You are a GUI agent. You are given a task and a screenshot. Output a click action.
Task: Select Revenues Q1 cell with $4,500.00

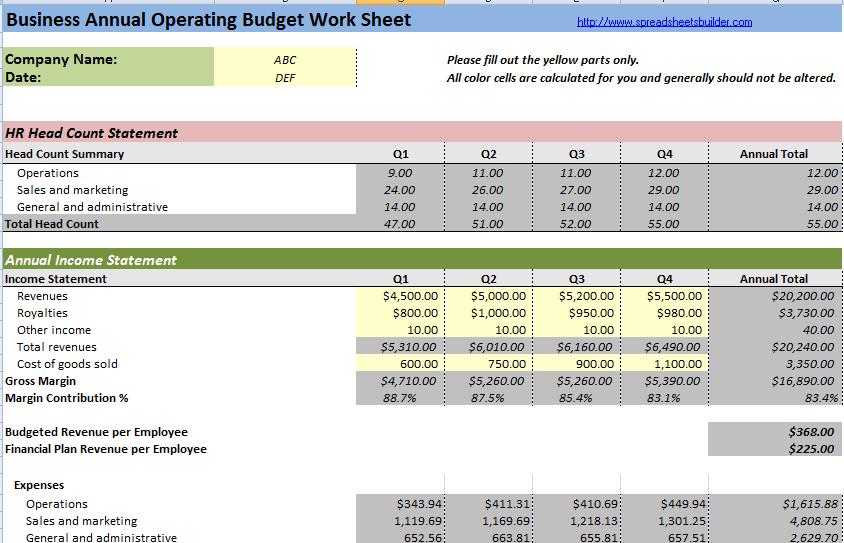coord(400,296)
